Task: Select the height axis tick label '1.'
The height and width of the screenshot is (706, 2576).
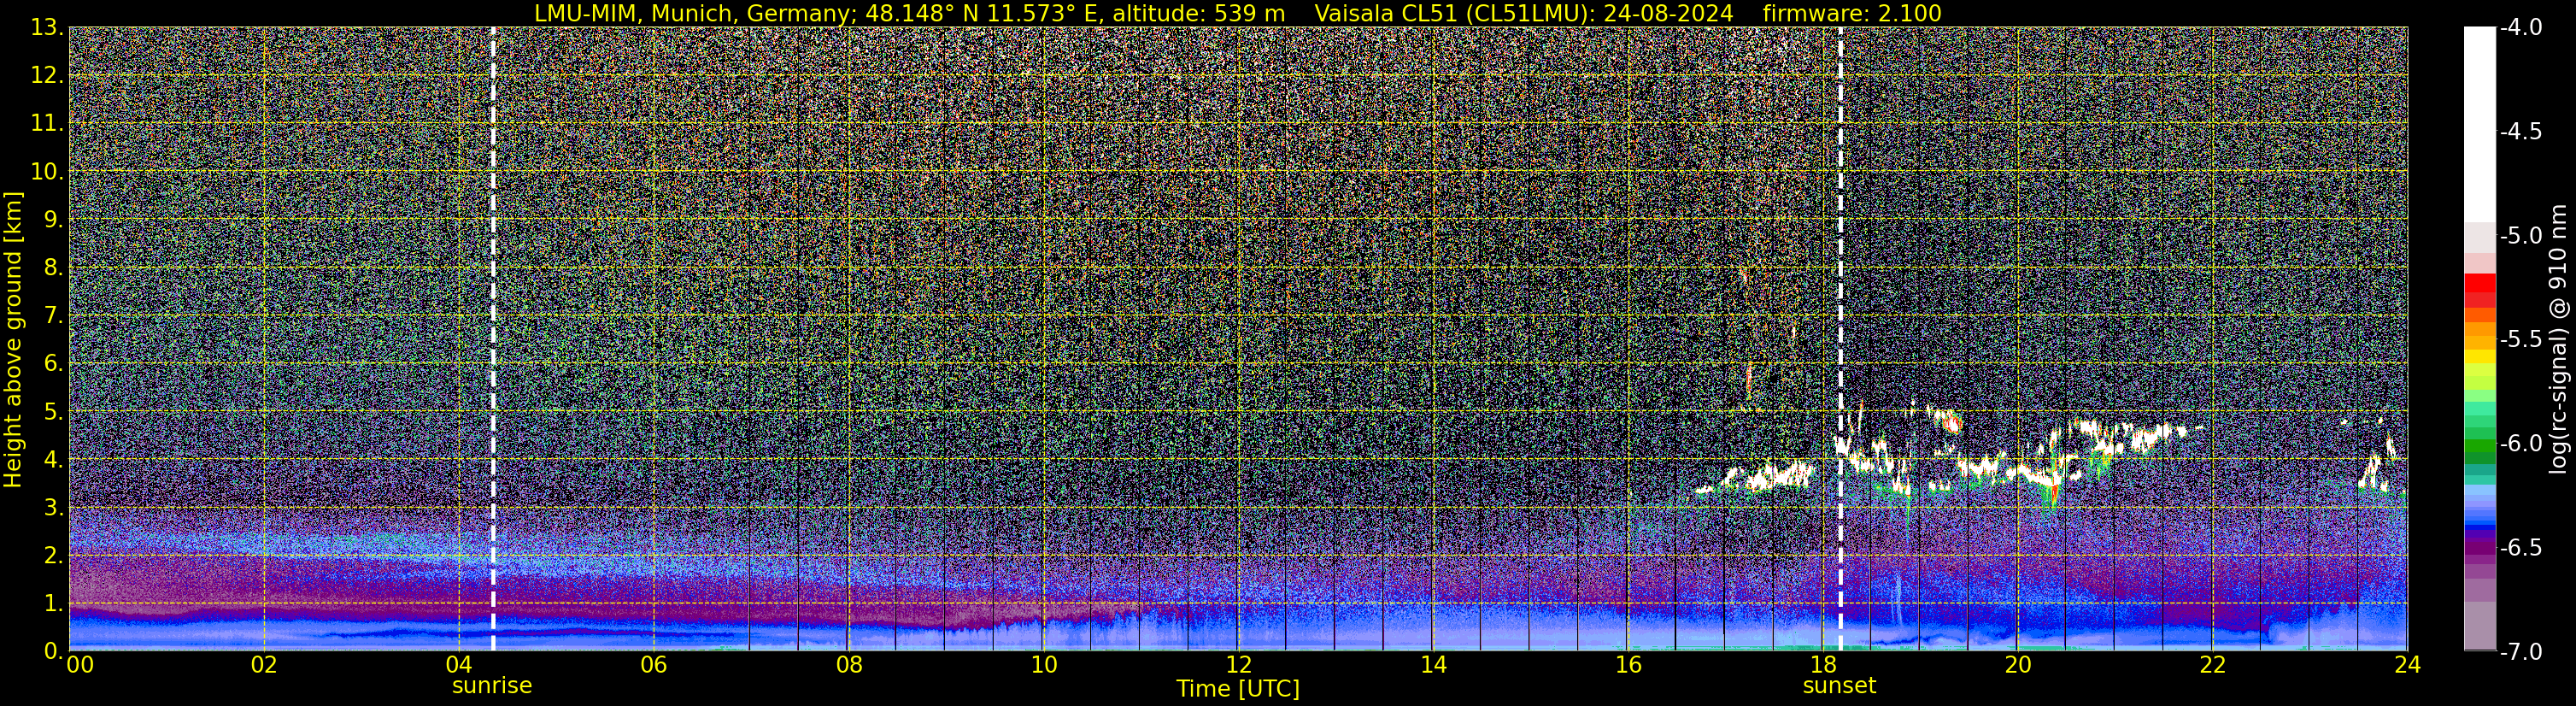Action: coord(53,603)
